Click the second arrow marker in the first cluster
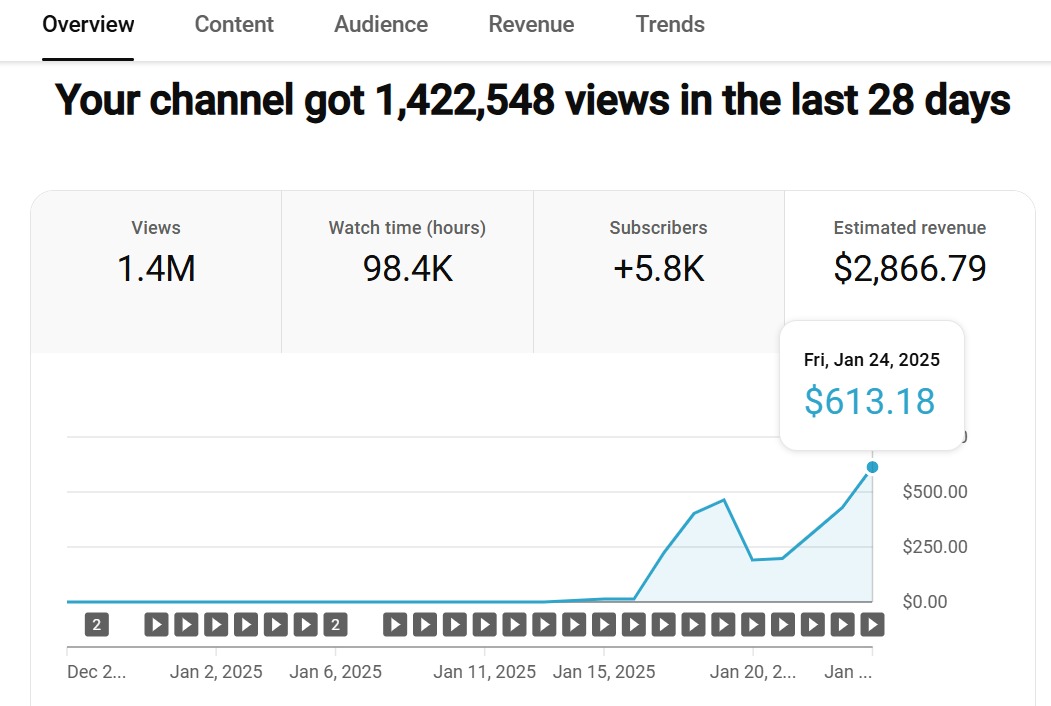The height and width of the screenshot is (706, 1051). point(185,623)
